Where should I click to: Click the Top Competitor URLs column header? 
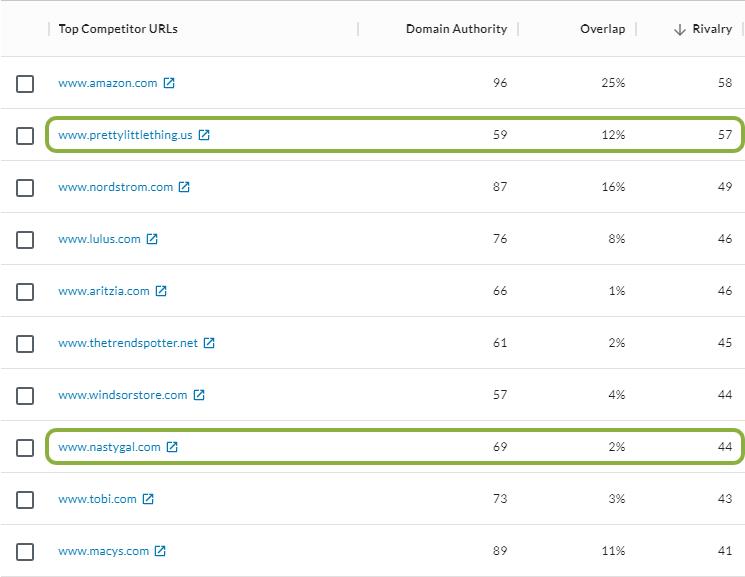117,29
